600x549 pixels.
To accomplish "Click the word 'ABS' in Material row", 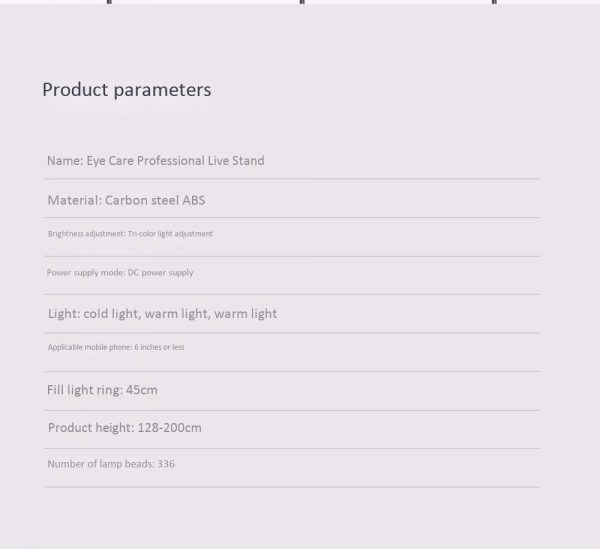I will (194, 200).
